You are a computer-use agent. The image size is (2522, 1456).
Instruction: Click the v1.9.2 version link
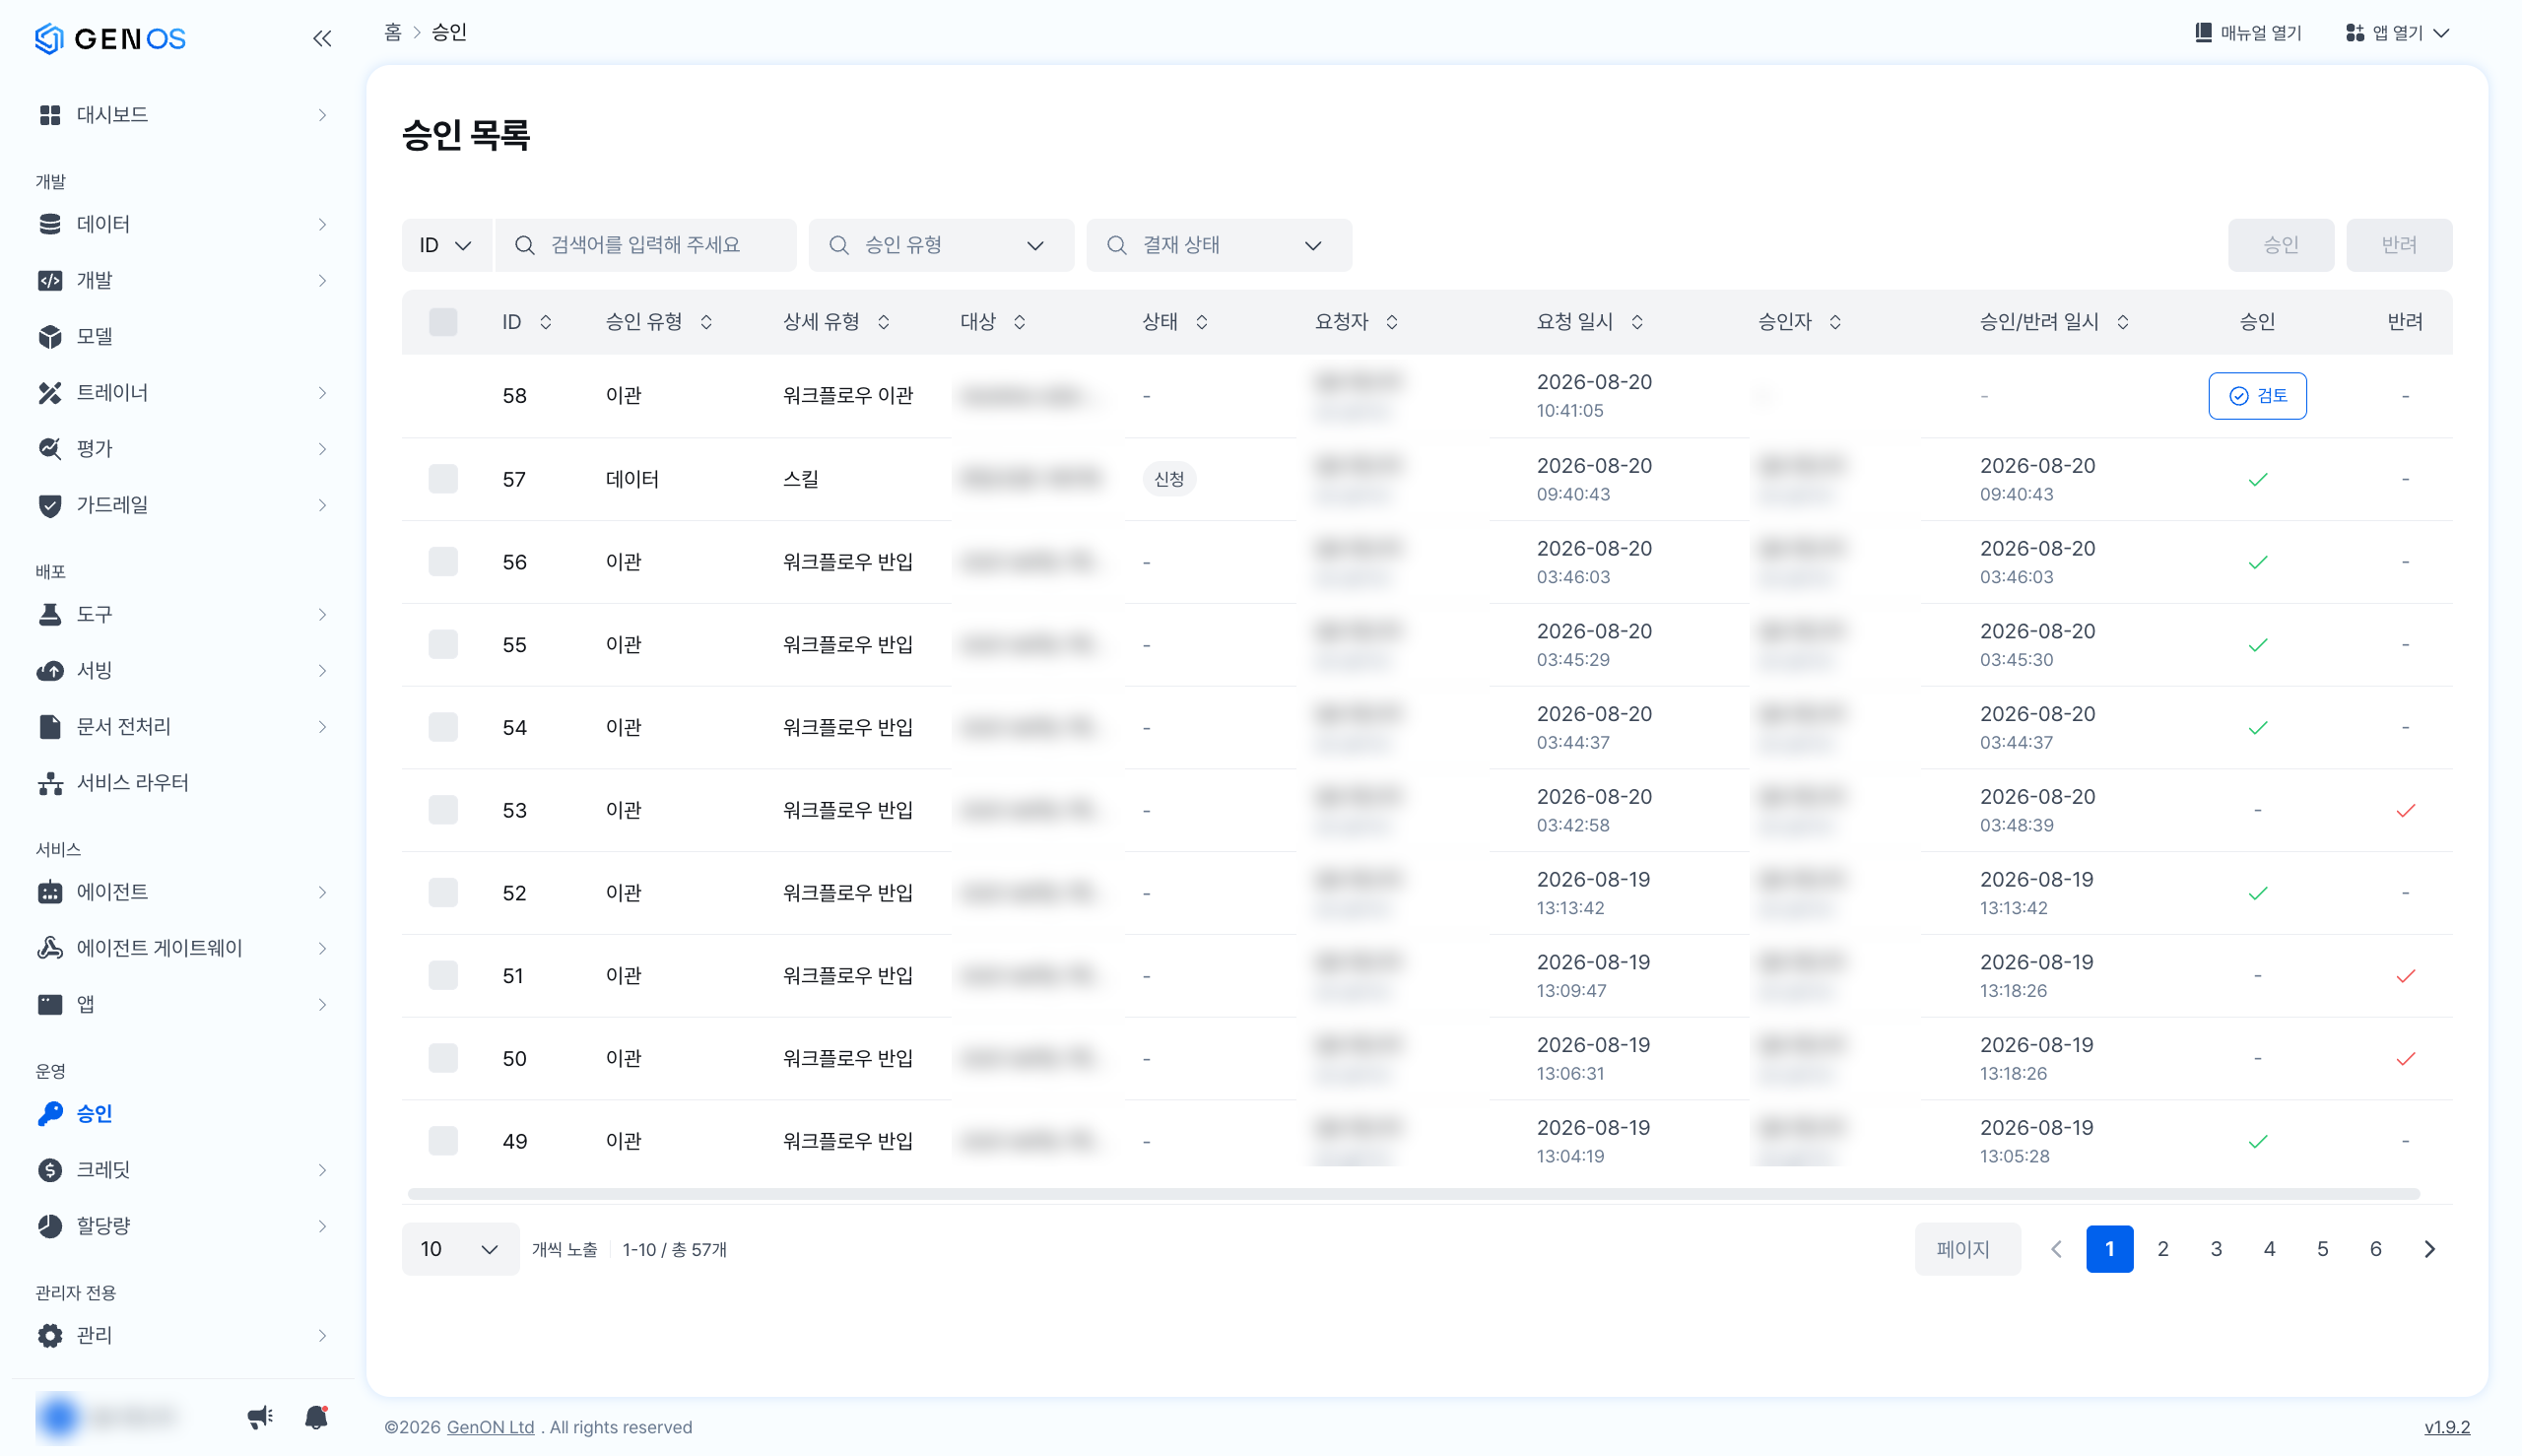tap(2447, 1427)
